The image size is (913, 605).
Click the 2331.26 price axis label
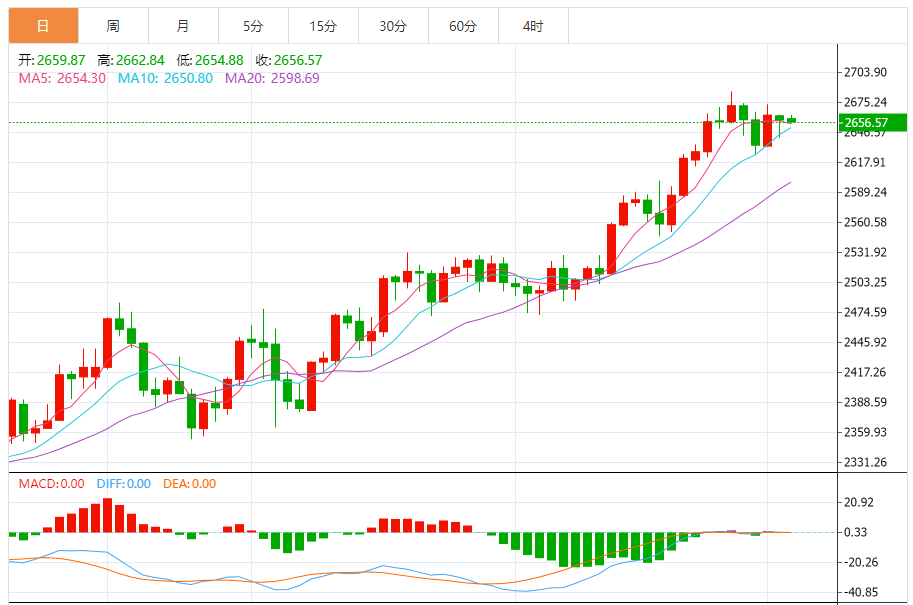coord(865,462)
